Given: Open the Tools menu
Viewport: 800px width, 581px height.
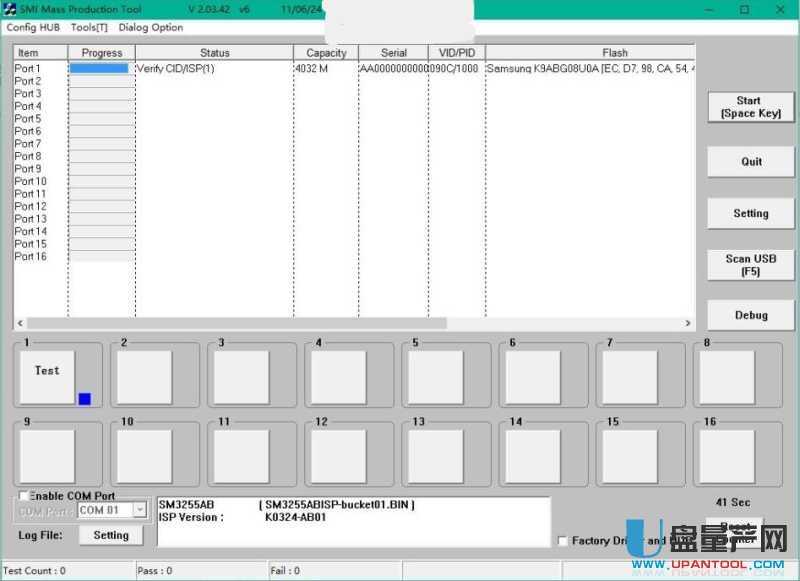Looking at the screenshot, I should pos(89,27).
